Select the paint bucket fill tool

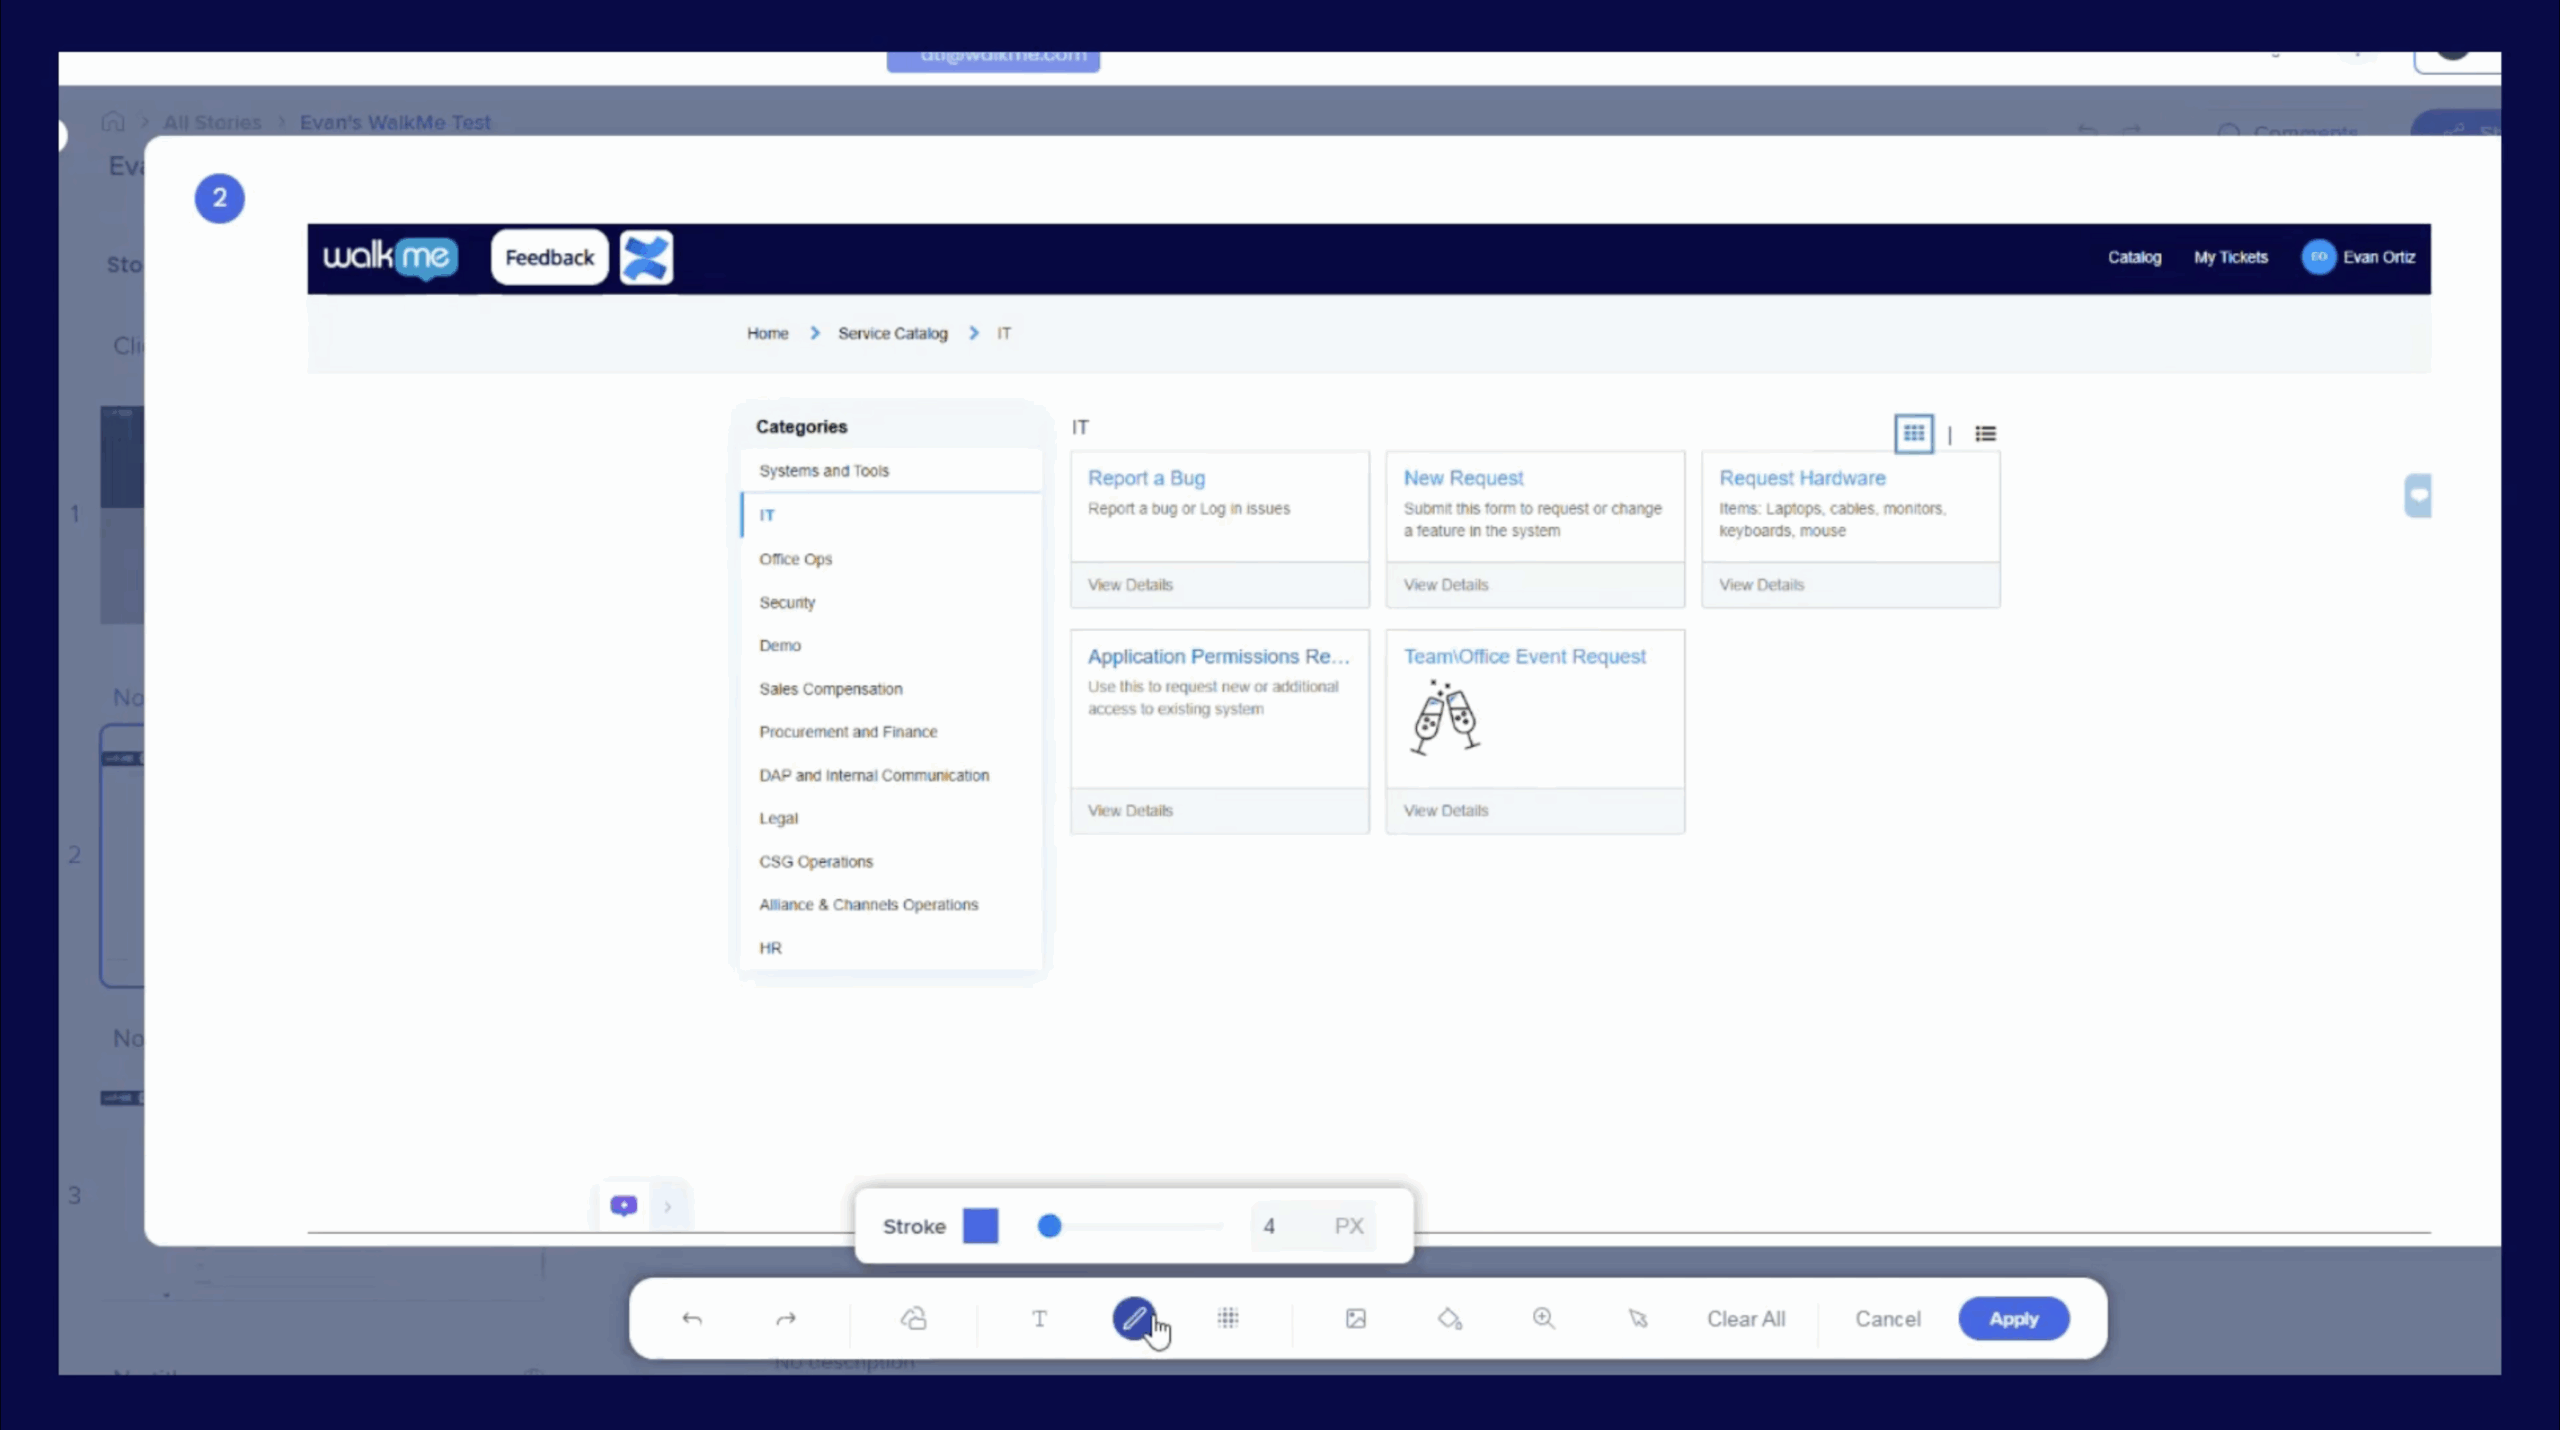1449,1319
